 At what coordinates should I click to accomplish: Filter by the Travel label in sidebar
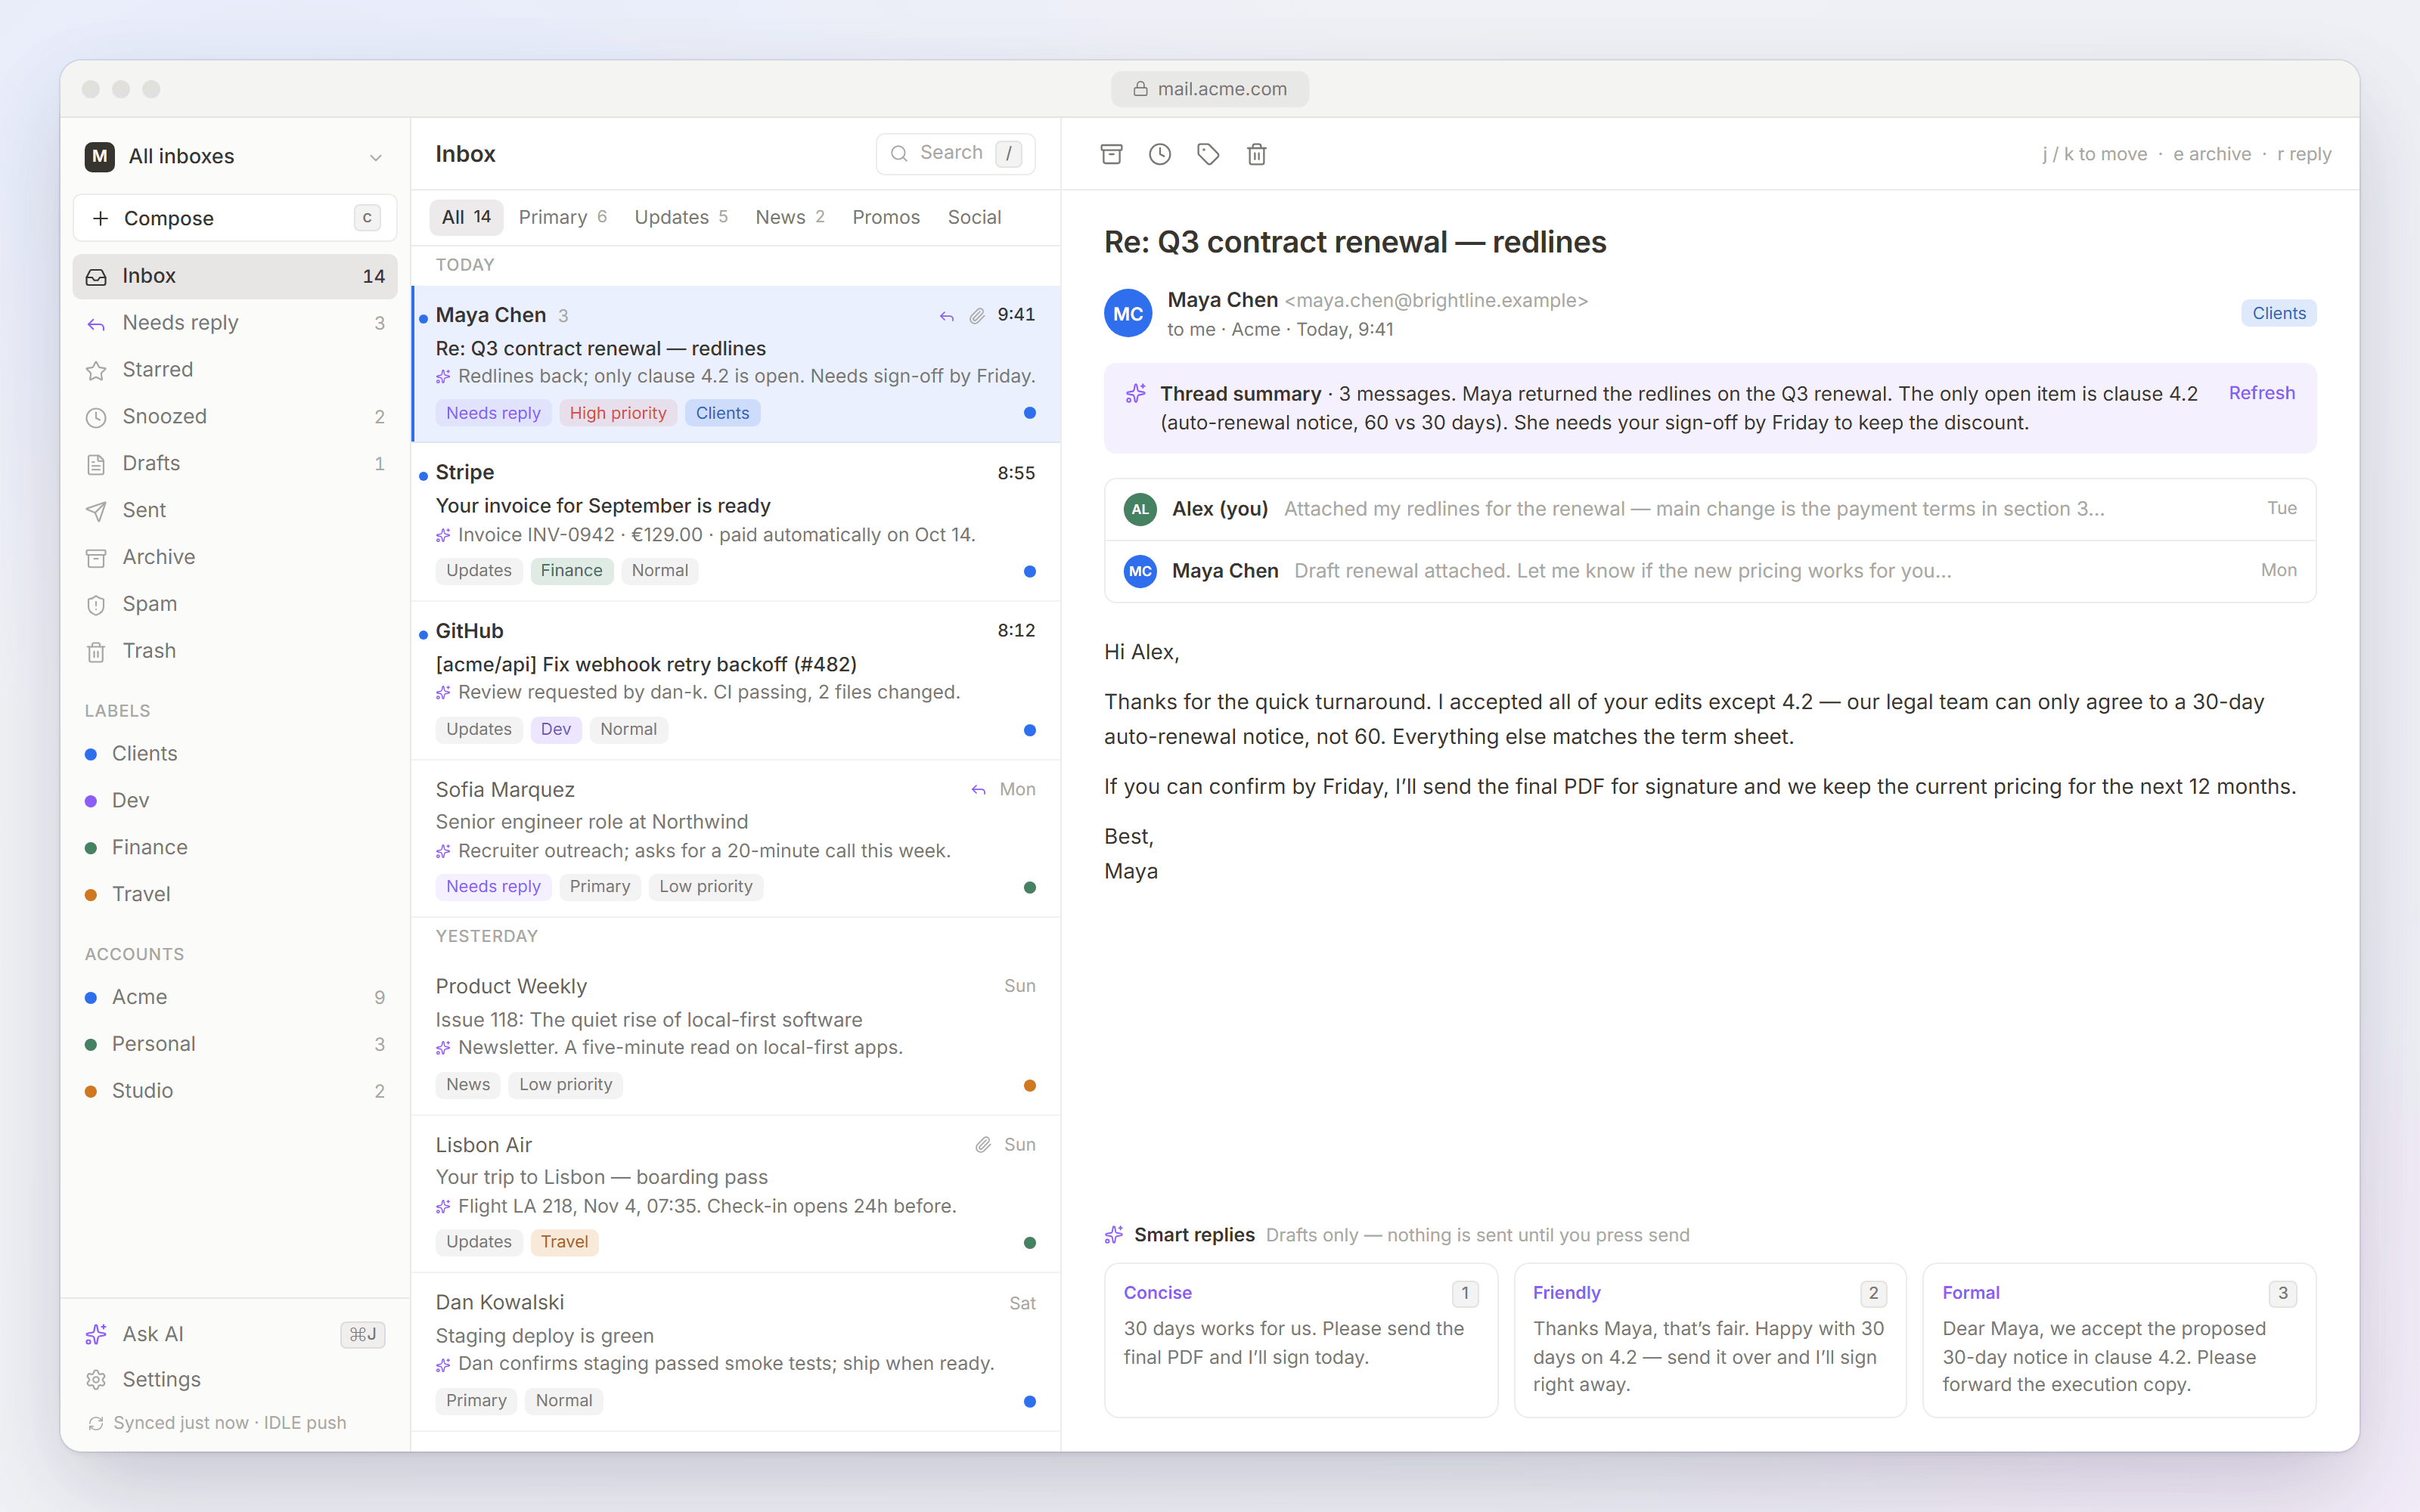coord(235,895)
